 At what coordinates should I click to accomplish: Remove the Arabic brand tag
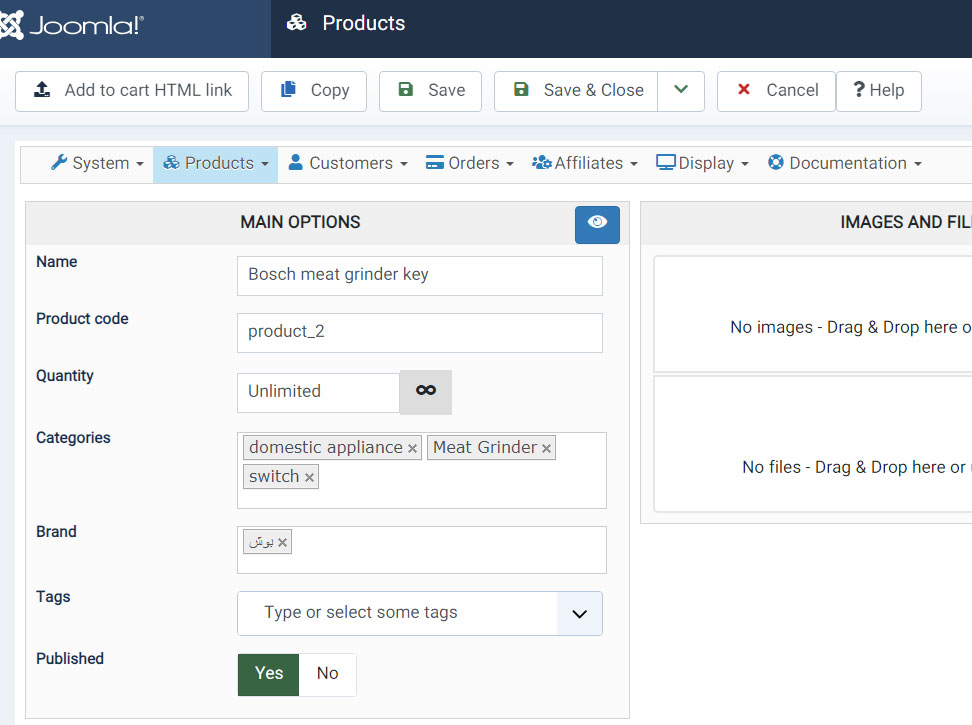pos(283,543)
